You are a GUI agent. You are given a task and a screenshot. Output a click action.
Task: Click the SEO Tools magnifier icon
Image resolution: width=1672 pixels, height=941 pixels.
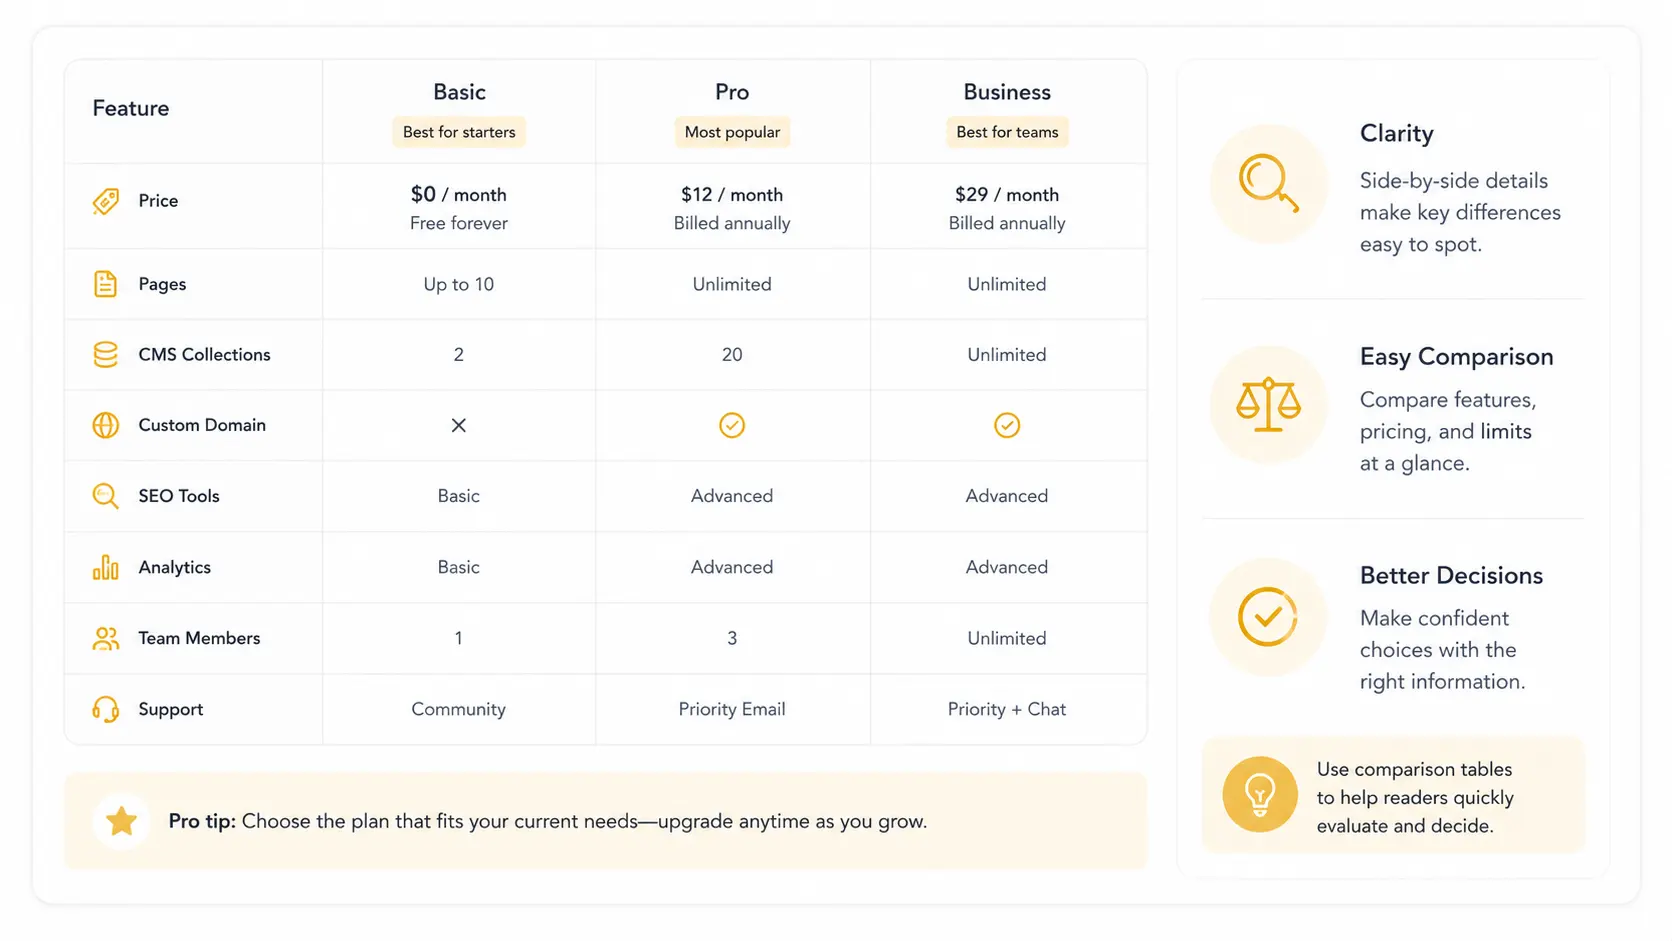click(105, 496)
